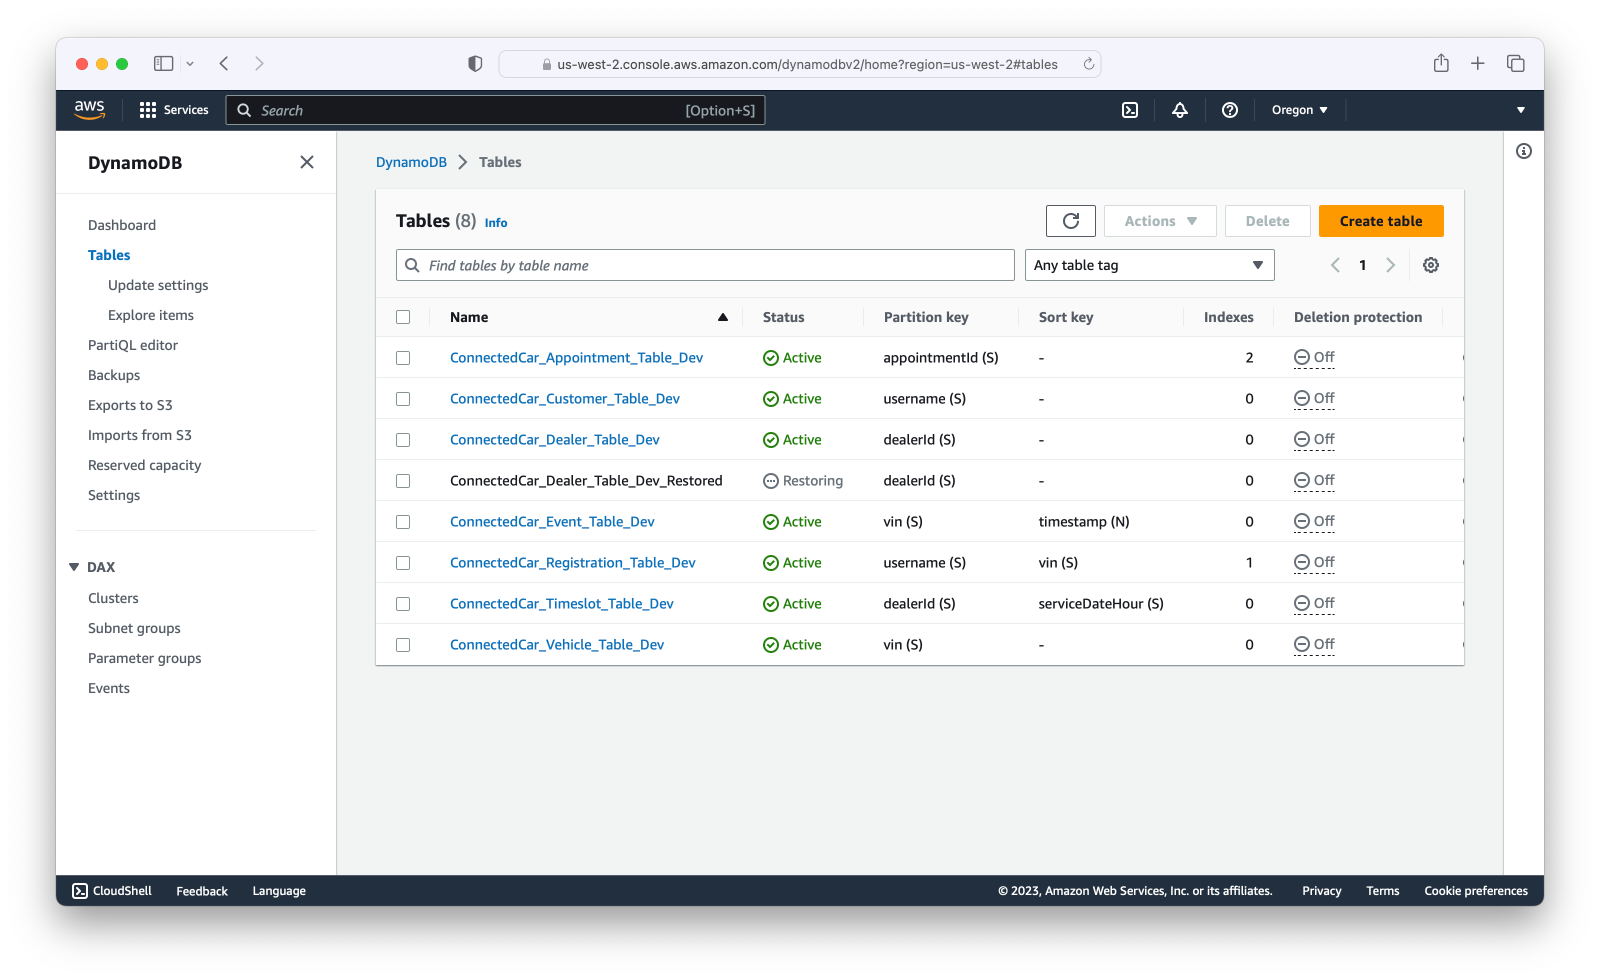The image size is (1600, 980).
Task: Open the AWS support help icon
Action: 1230,110
